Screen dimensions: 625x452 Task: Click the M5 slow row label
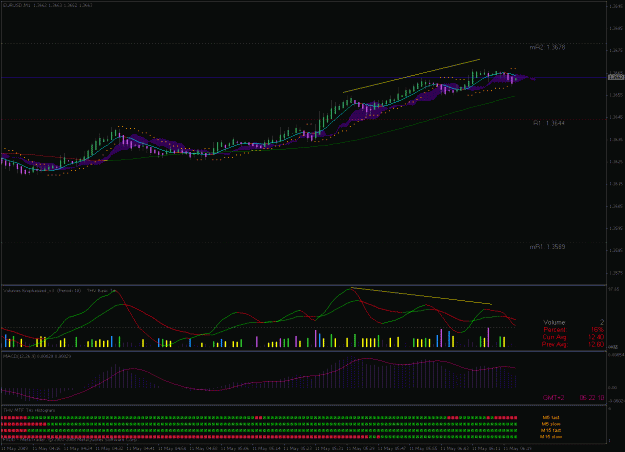(x=551, y=424)
